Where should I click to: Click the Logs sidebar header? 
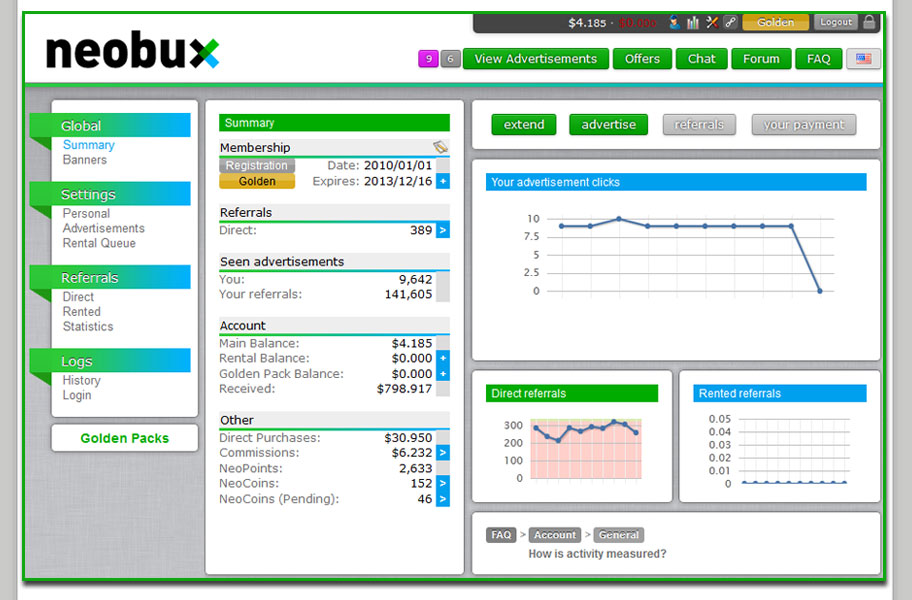111,360
